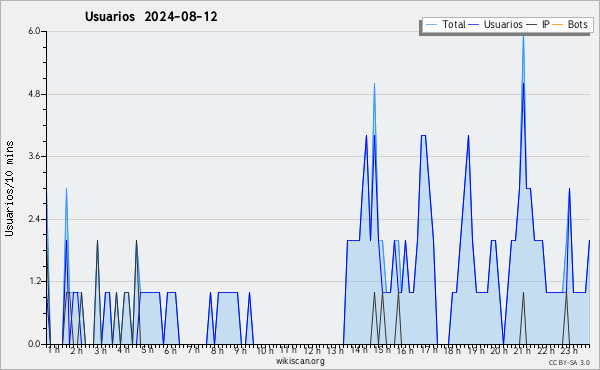Click the '10 h' x-axis label
The image size is (600, 370).
pyautogui.click(x=265, y=350)
